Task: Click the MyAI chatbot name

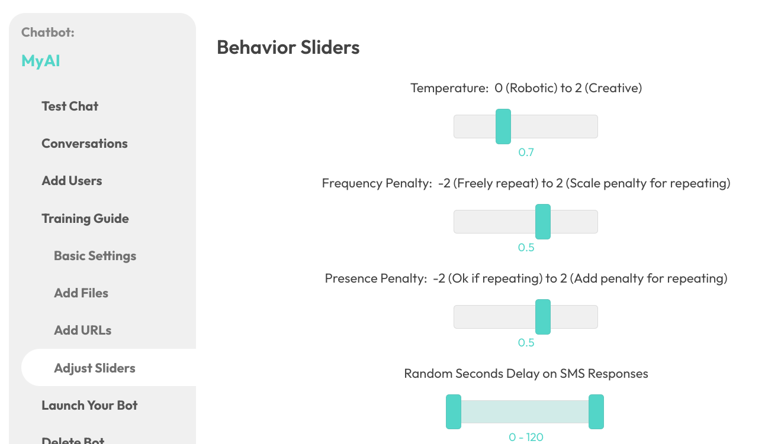Action: tap(41, 61)
